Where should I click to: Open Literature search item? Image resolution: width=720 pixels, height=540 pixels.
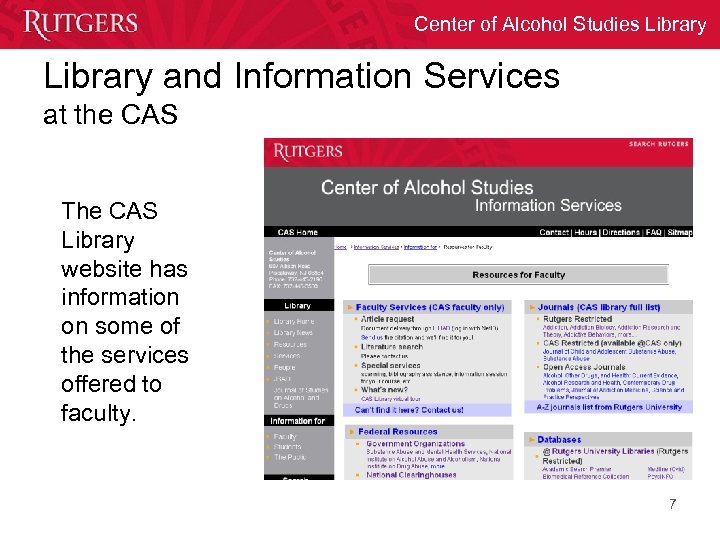point(392,347)
